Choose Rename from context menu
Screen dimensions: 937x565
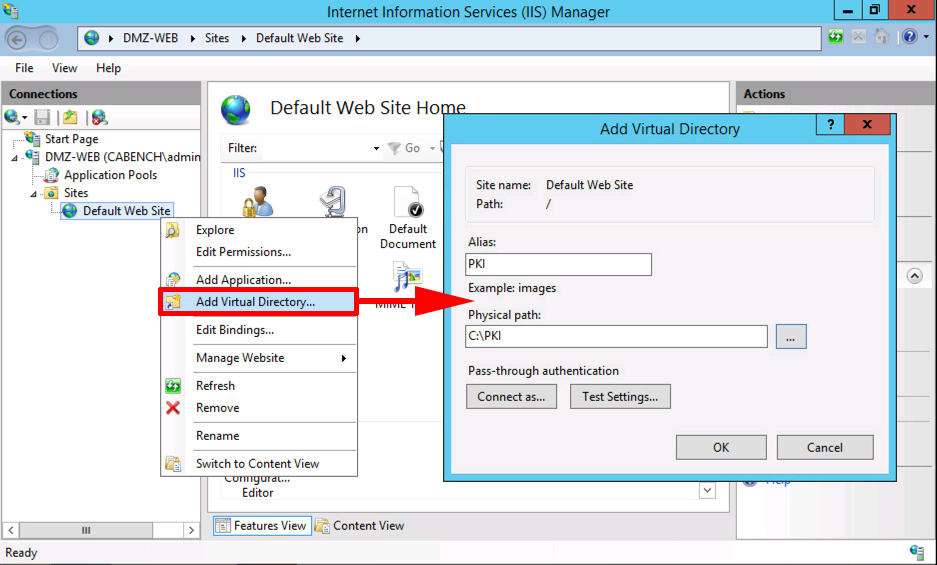click(259, 436)
